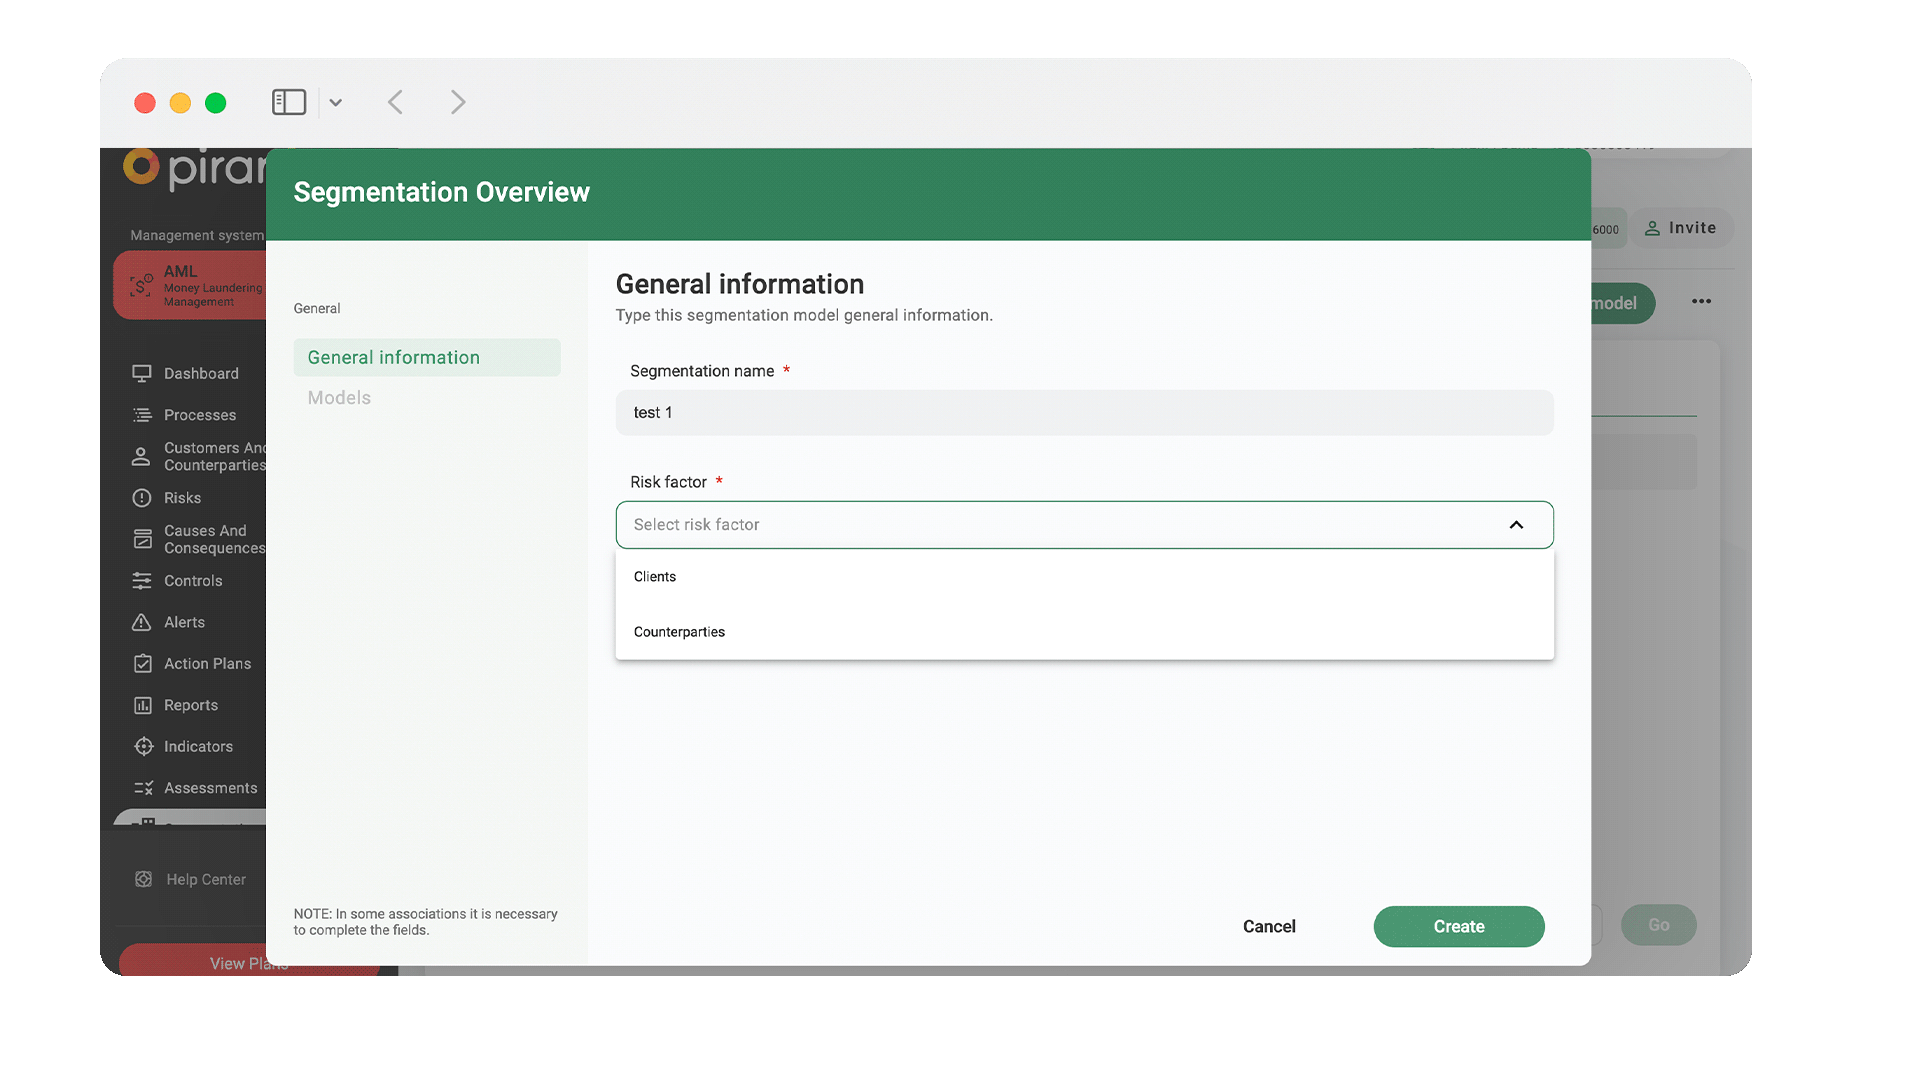Choose Counterparties risk factor option
This screenshot has width=1920, height=1080.
pos(679,632)
